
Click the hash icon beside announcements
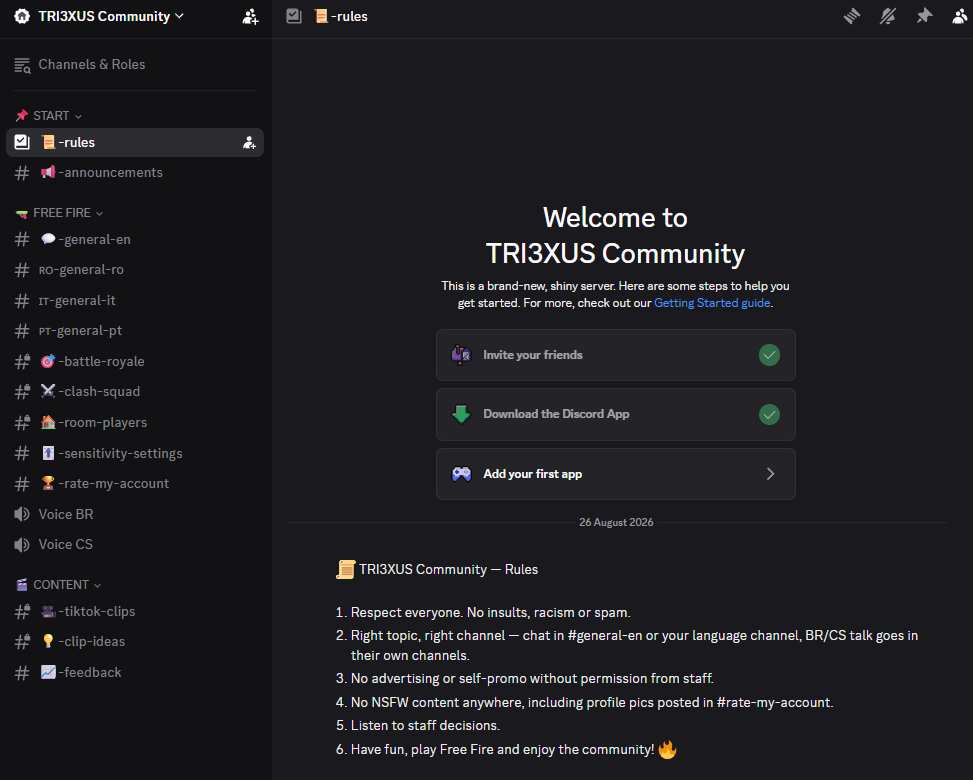click(22, 173)
